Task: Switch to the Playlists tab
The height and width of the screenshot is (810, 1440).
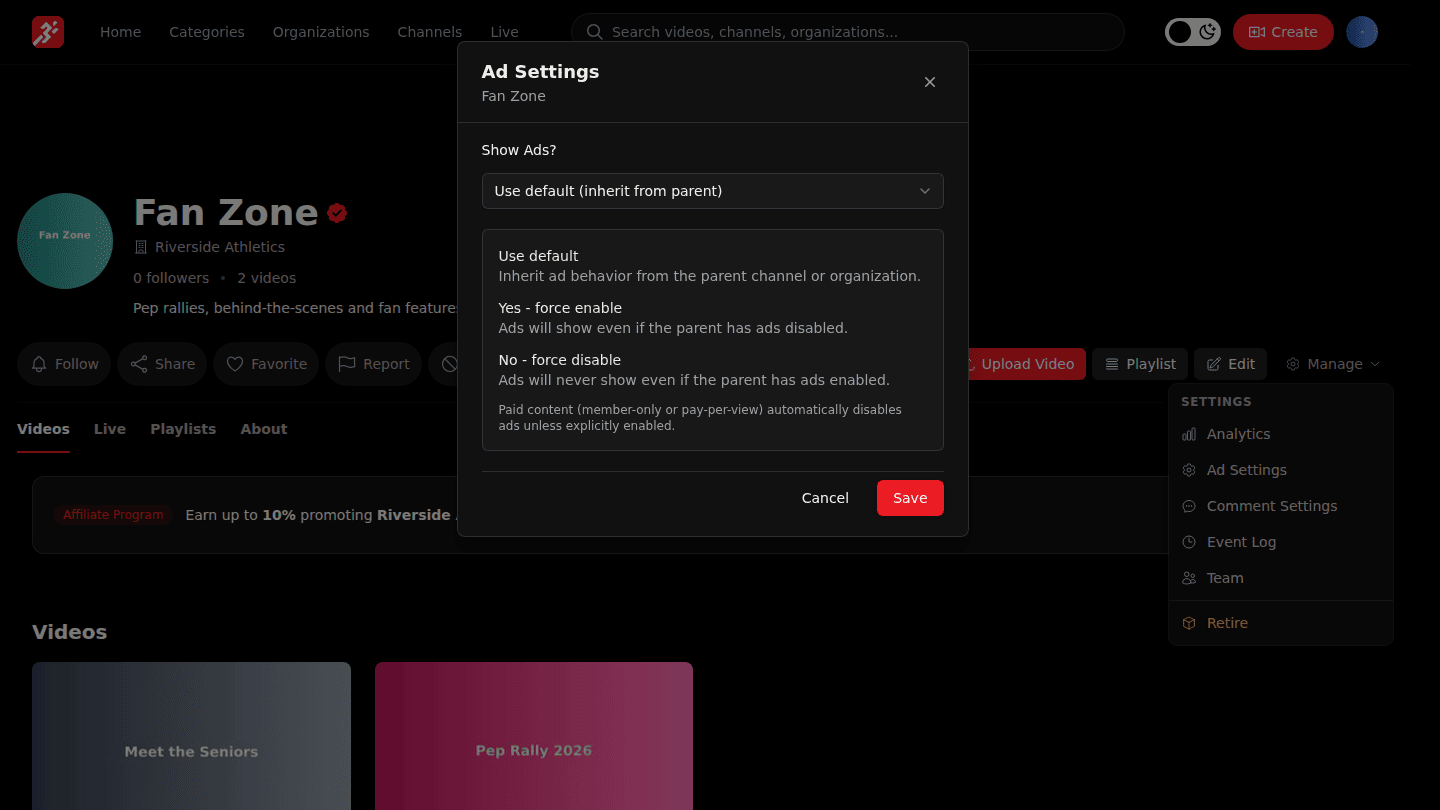Action: pyautogui.click(x=183, y=429)
